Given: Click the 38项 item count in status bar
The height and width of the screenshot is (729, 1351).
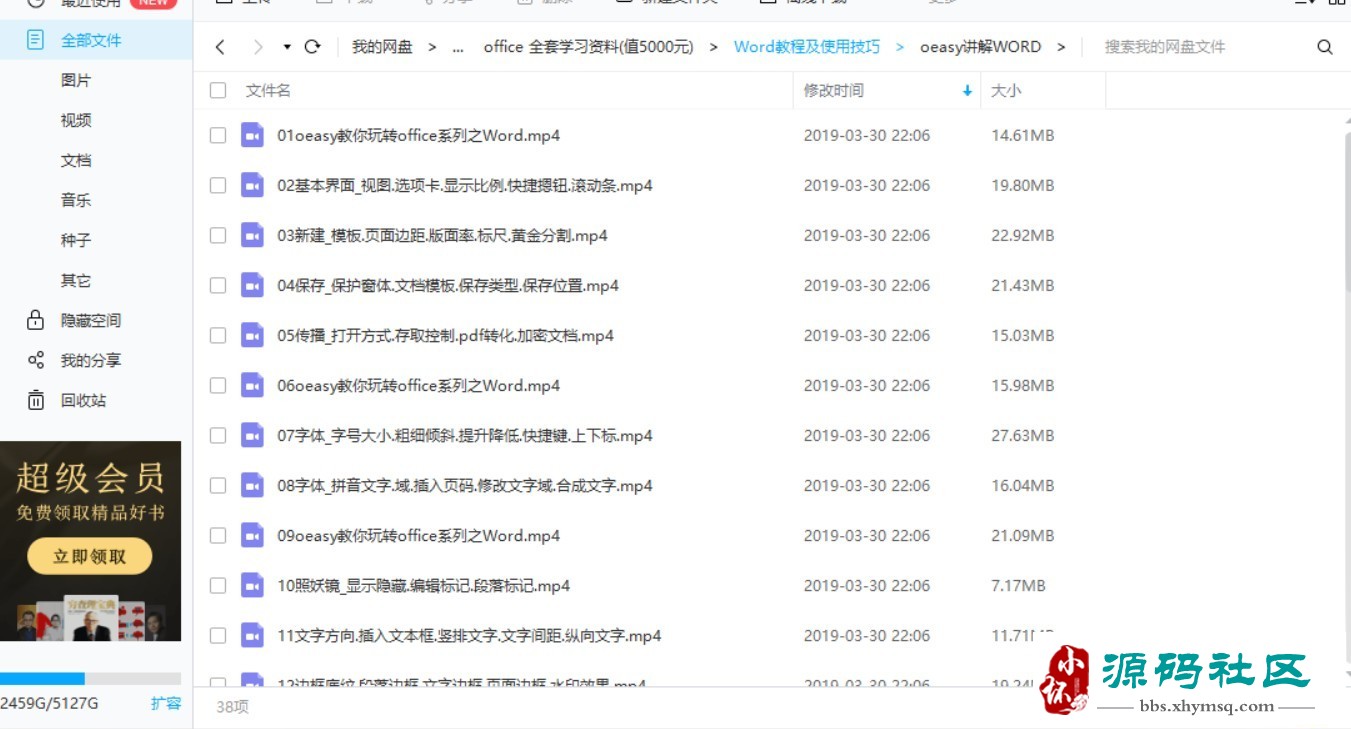Looking at the screenshot, I should [232, 707].
